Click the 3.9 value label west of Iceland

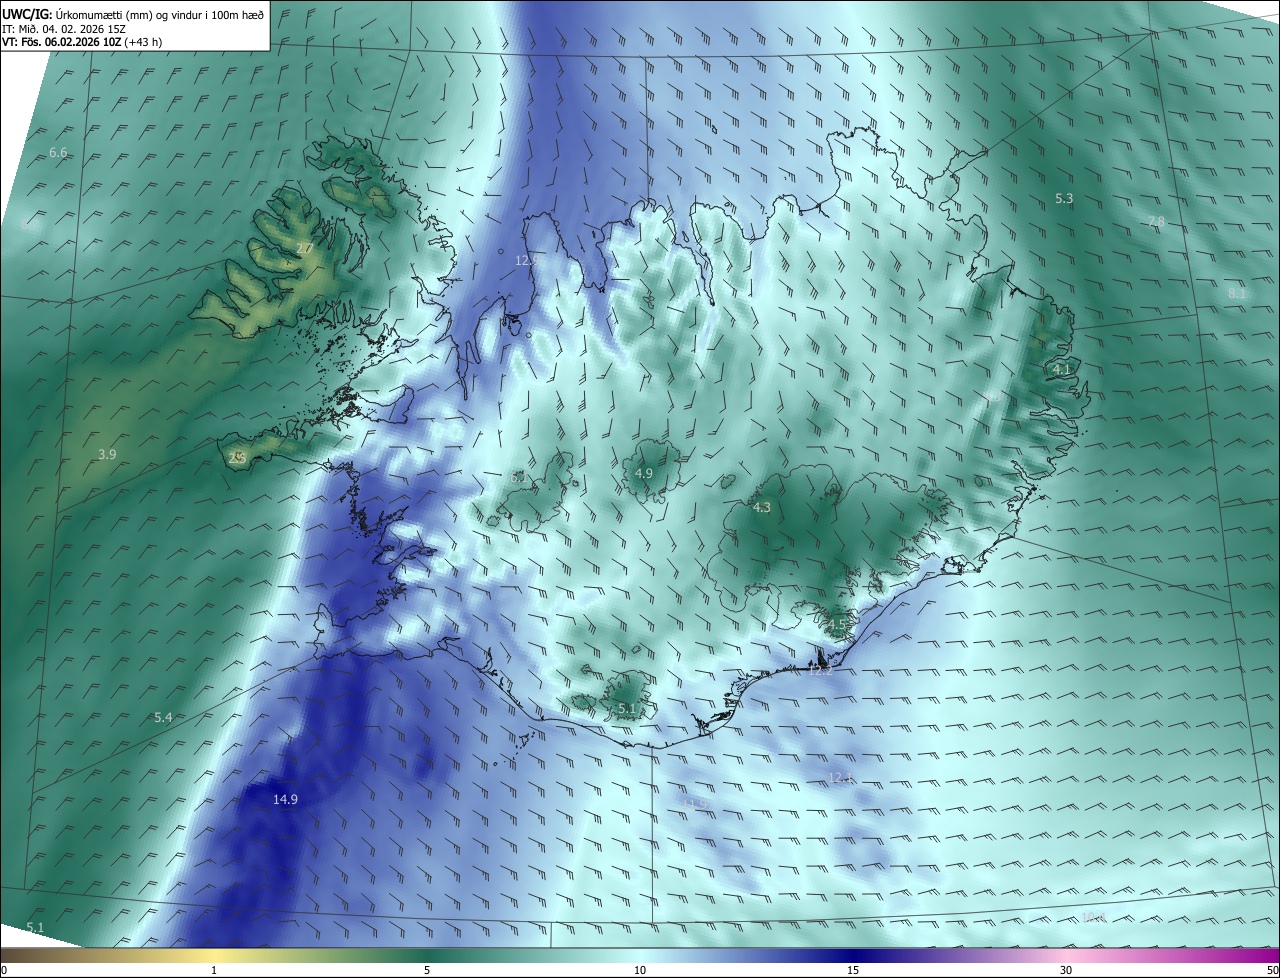[x=107, y=454]
